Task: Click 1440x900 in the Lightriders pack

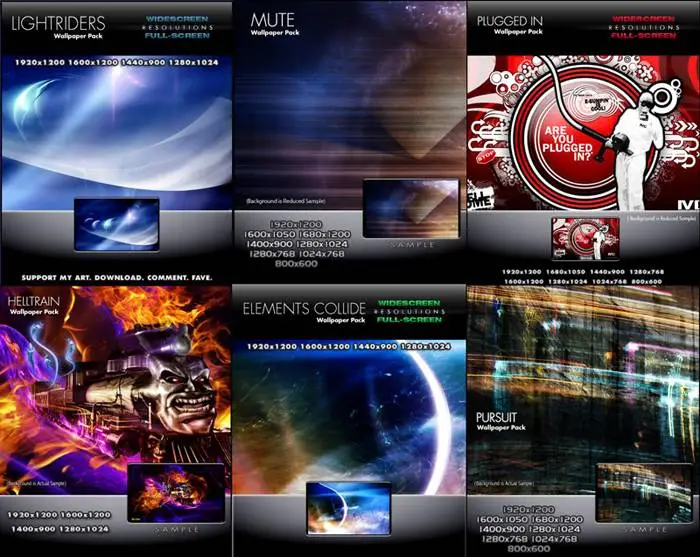Action: coord(143,62)
